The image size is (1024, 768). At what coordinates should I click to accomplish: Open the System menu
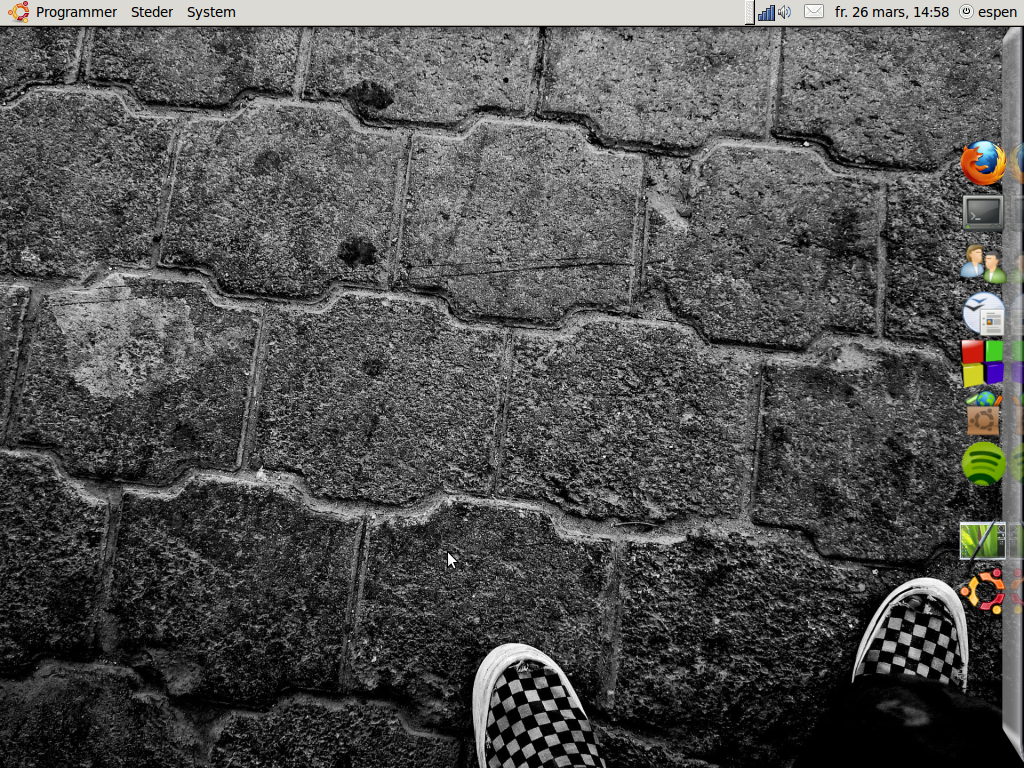coord(211,12)
